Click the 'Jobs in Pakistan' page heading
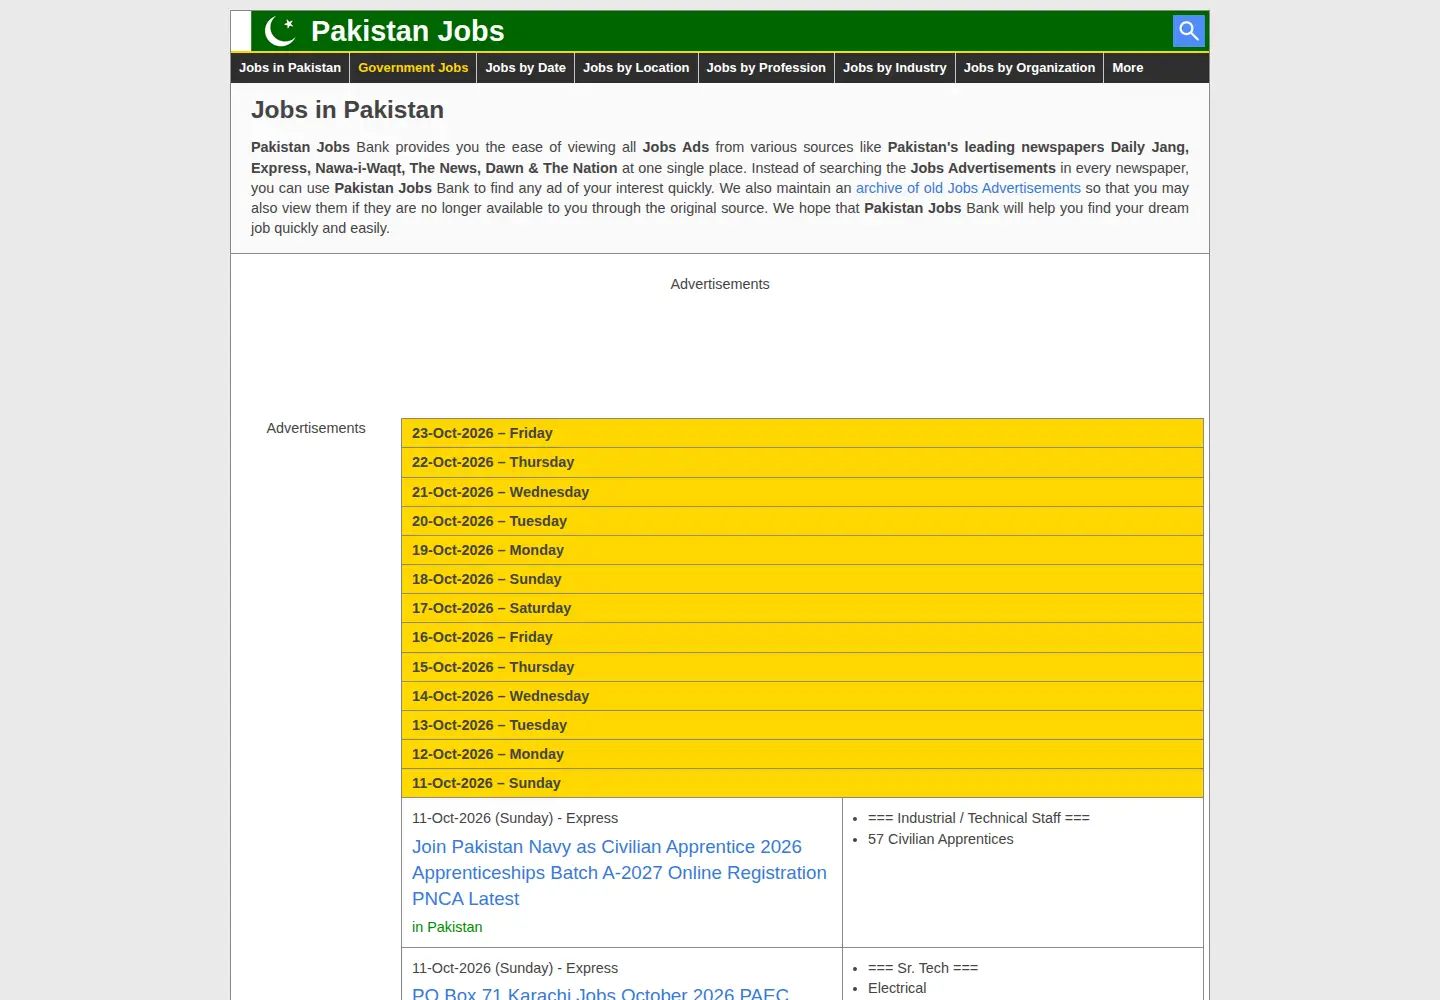 tap(347, 110)
